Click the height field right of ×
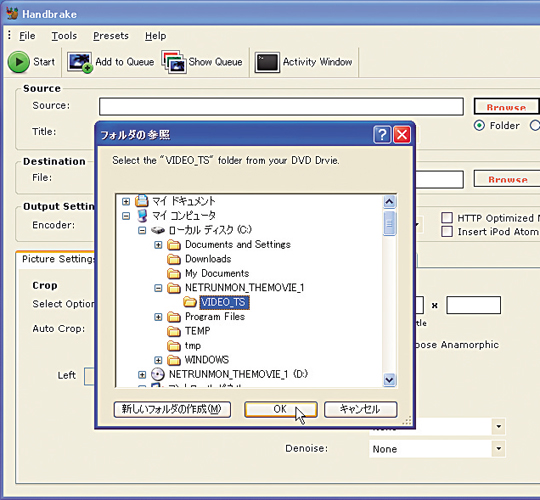This screenshot has height=500, width=540. click(474, 305)
